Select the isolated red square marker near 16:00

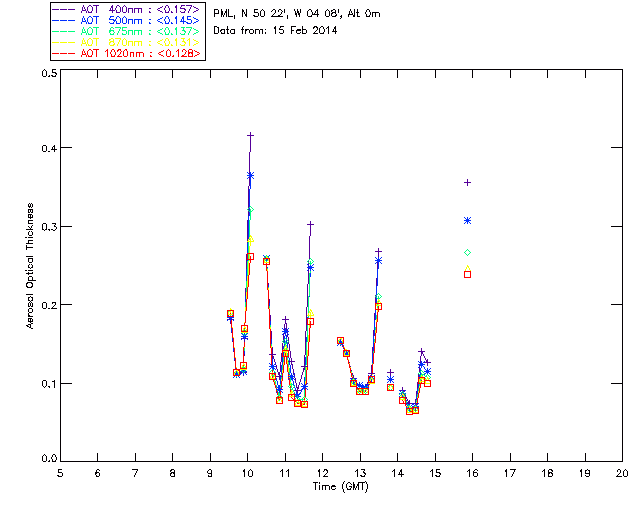coord(467,274)
